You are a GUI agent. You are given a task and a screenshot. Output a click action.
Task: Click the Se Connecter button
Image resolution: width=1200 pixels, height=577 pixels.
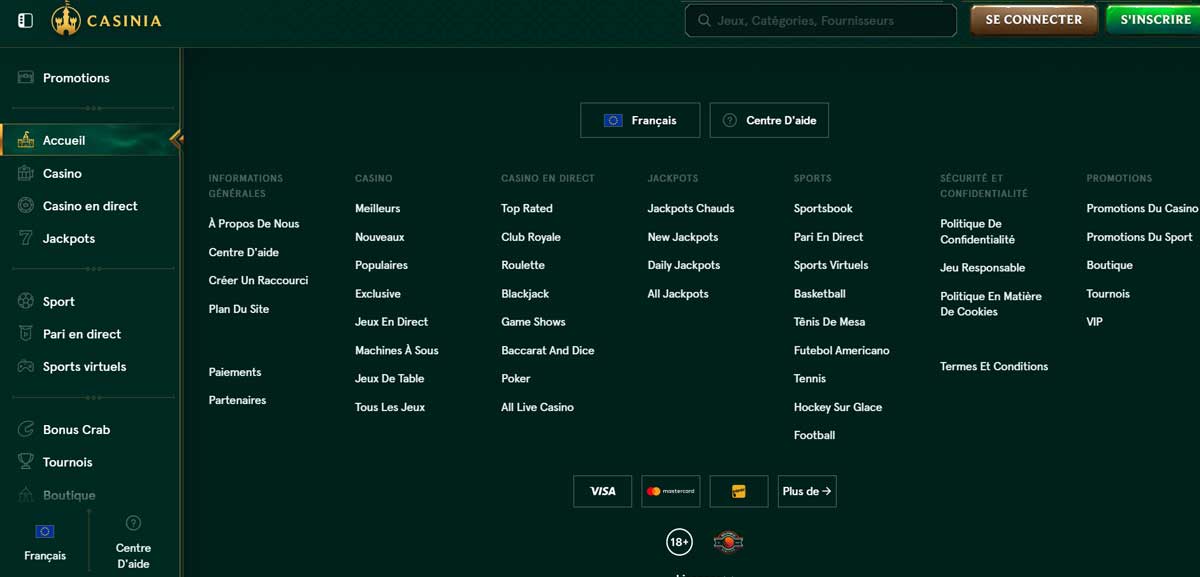coord(1034,19)
